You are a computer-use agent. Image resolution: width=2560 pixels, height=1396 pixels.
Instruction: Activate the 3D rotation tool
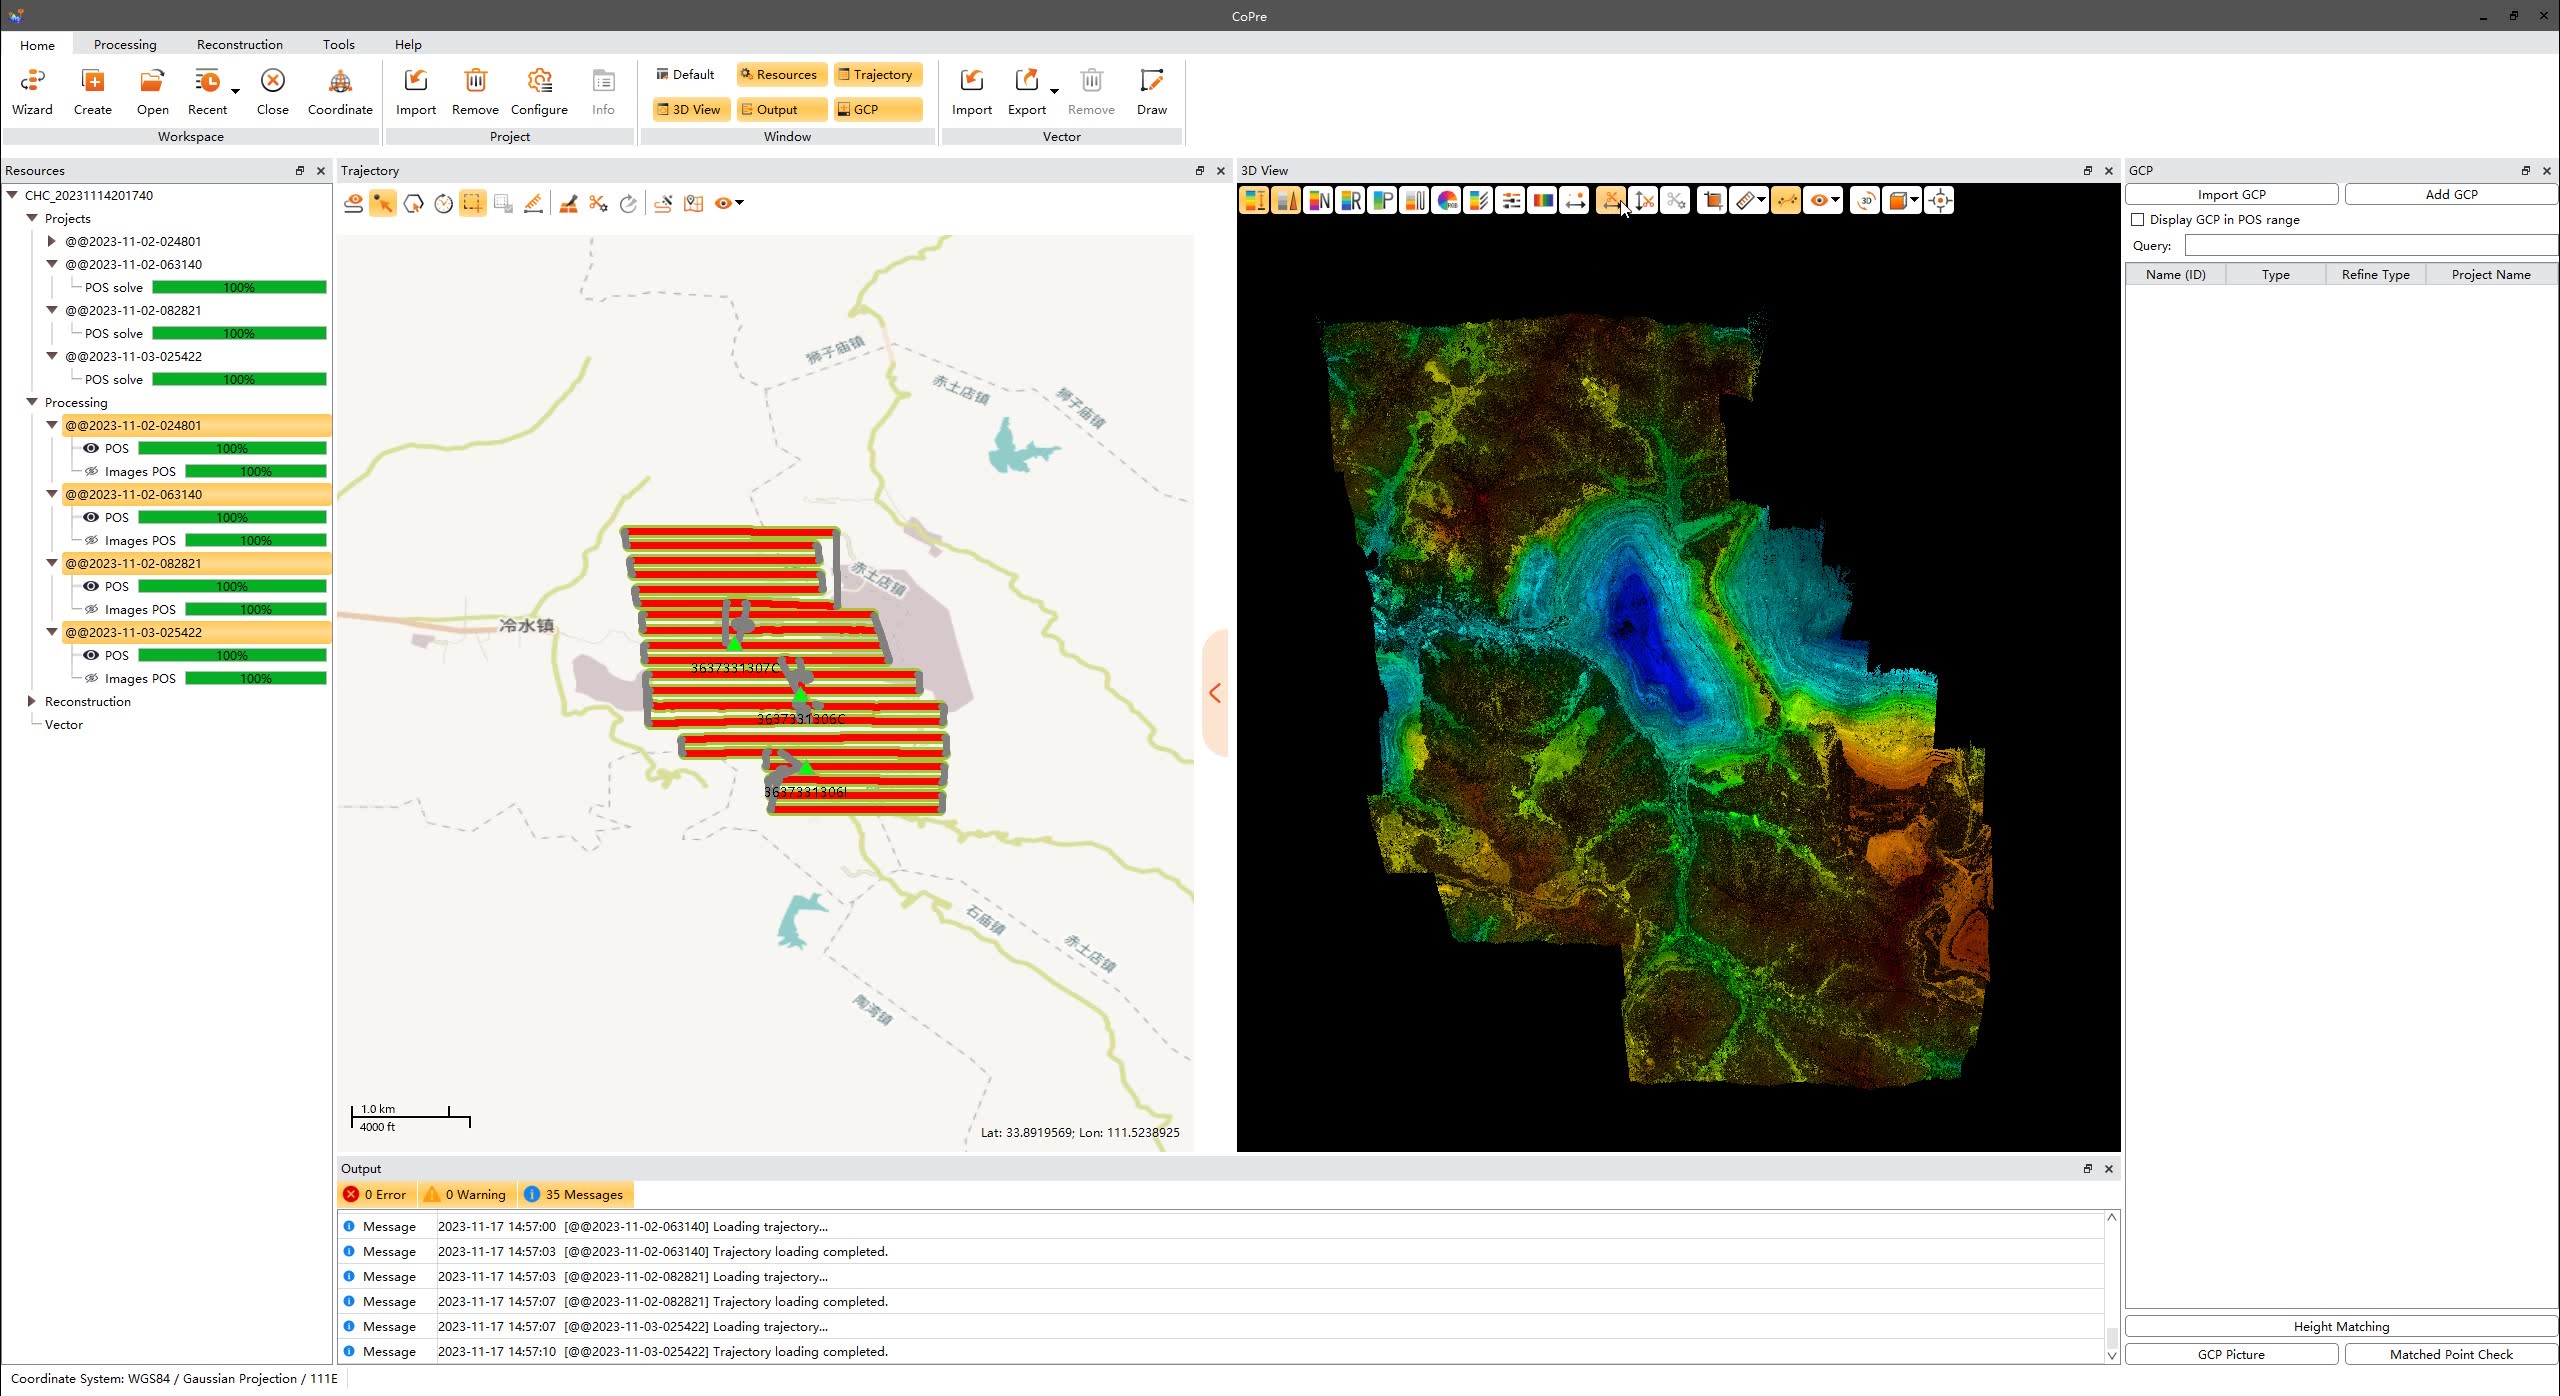point(1864,200)
